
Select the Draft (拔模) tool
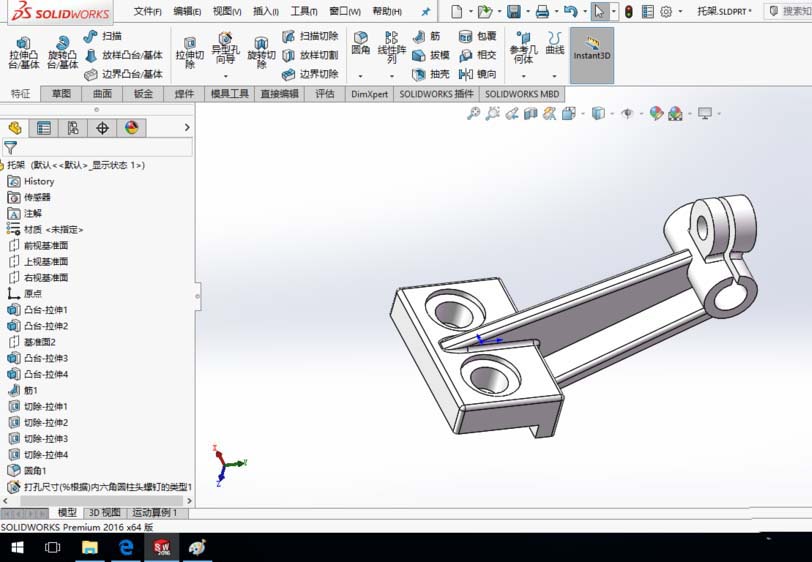[431, 55]
